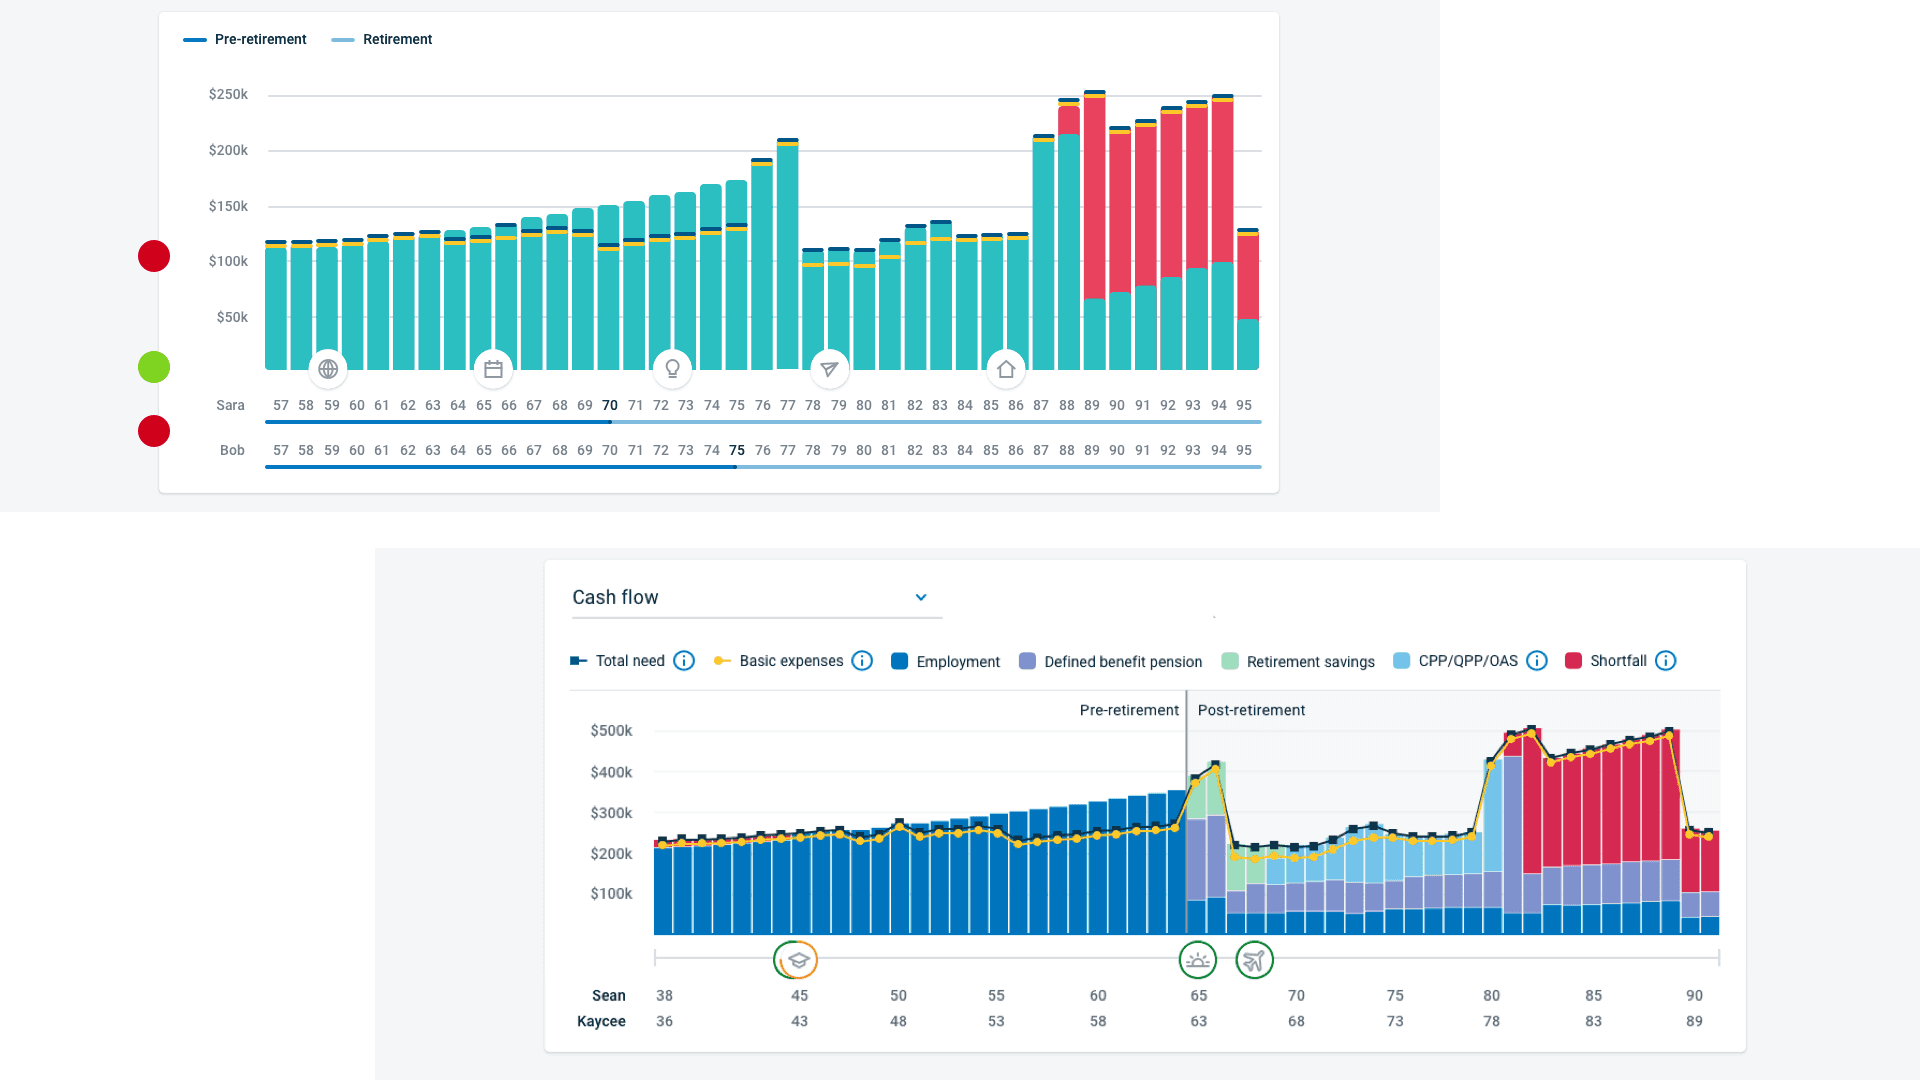Click CPP/QPP/OAS info icon
This screenshot has width=1920, height=1080.
coord(1537,661)
